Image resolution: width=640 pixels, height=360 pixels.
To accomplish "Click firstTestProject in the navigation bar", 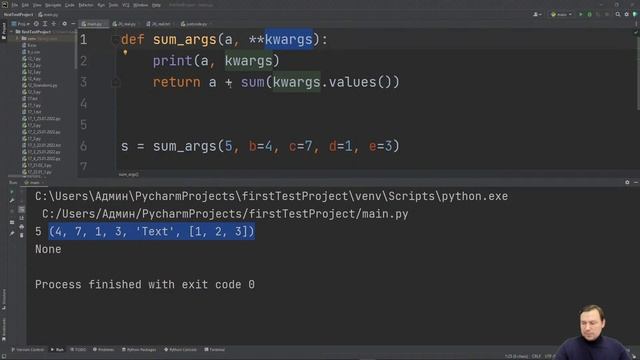I will 18,14.
